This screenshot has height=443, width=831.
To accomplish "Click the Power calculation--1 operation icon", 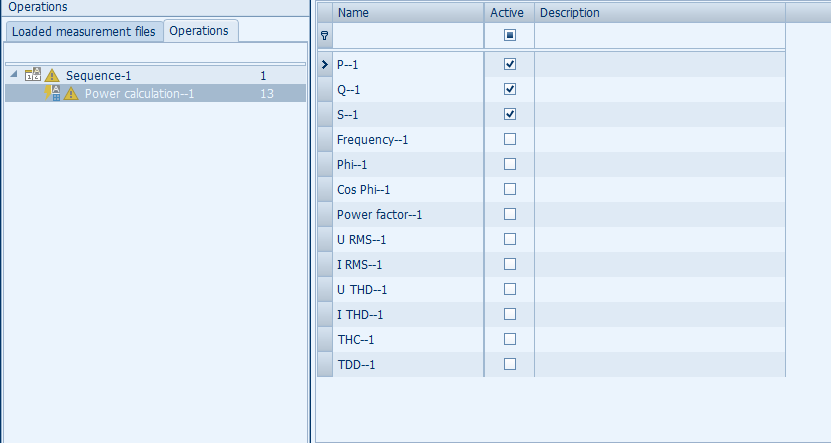I will 52,93.
